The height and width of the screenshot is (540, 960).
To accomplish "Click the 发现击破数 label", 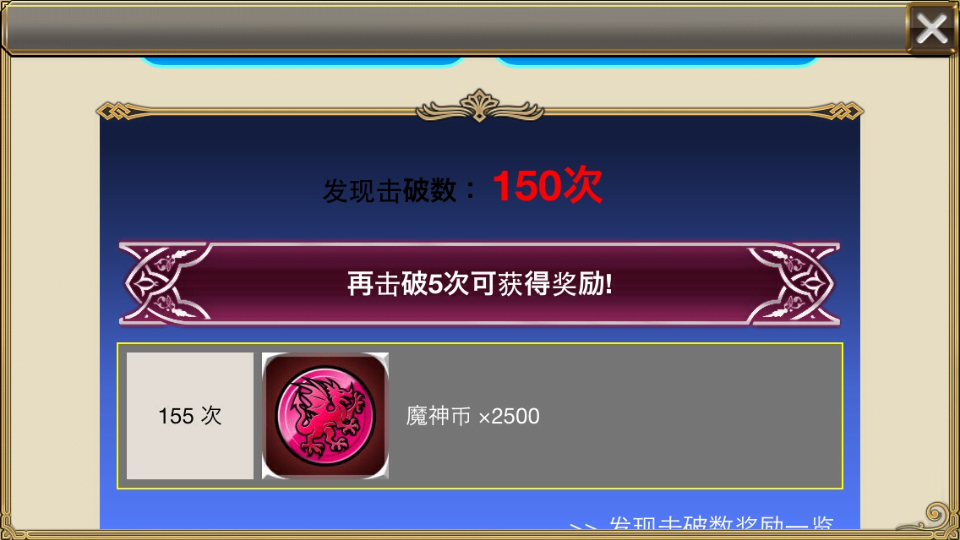I will coord(390,190).
